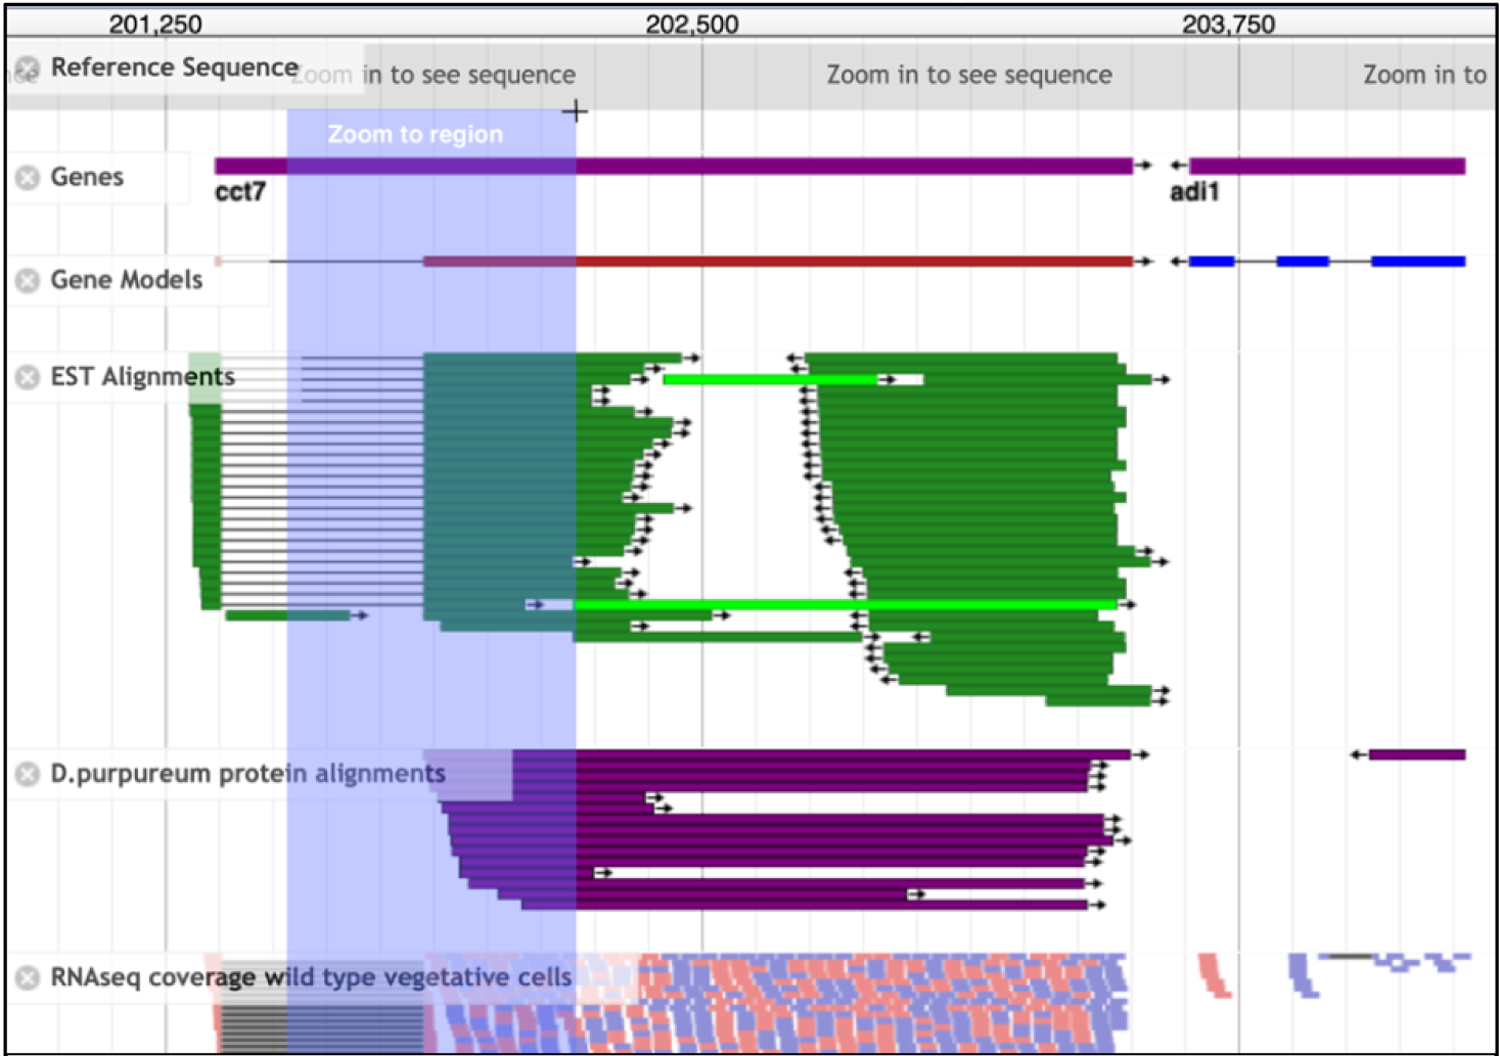Select the purple protein alignment near adi1

coord(1417,755)
